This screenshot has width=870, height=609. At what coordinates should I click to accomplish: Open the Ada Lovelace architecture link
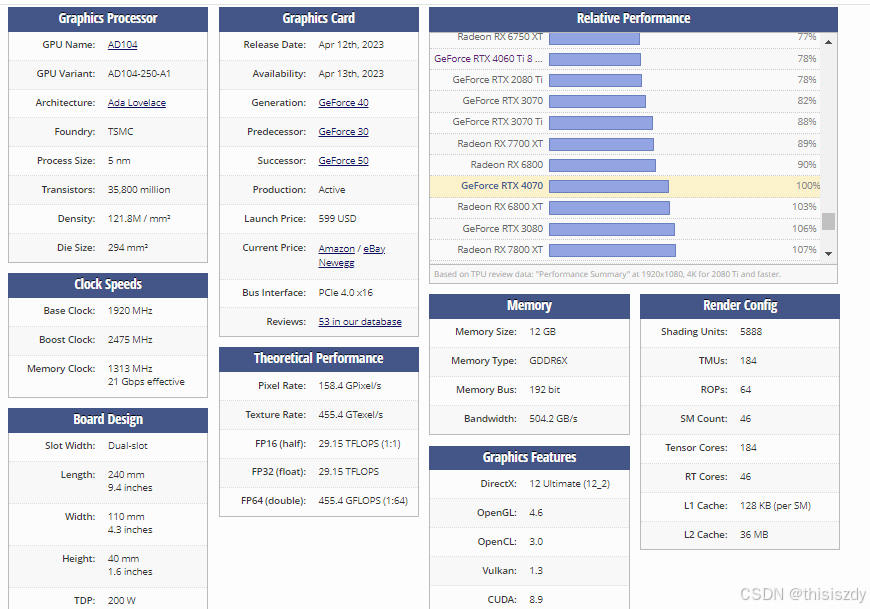click(x=136, y=103)
